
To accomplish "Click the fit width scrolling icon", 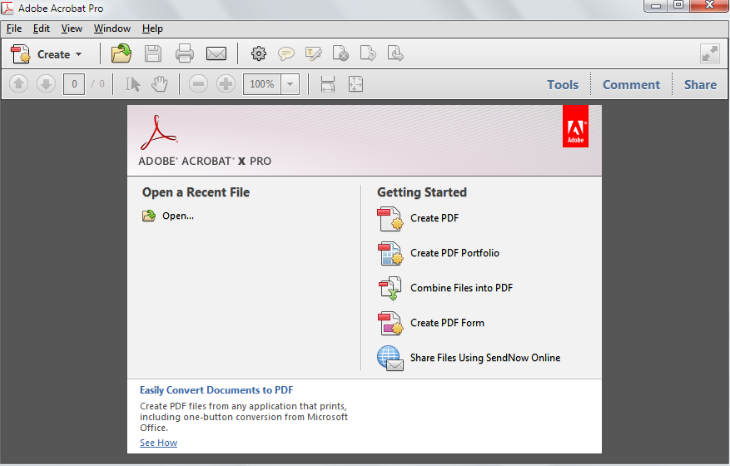I will click(328, 84).
